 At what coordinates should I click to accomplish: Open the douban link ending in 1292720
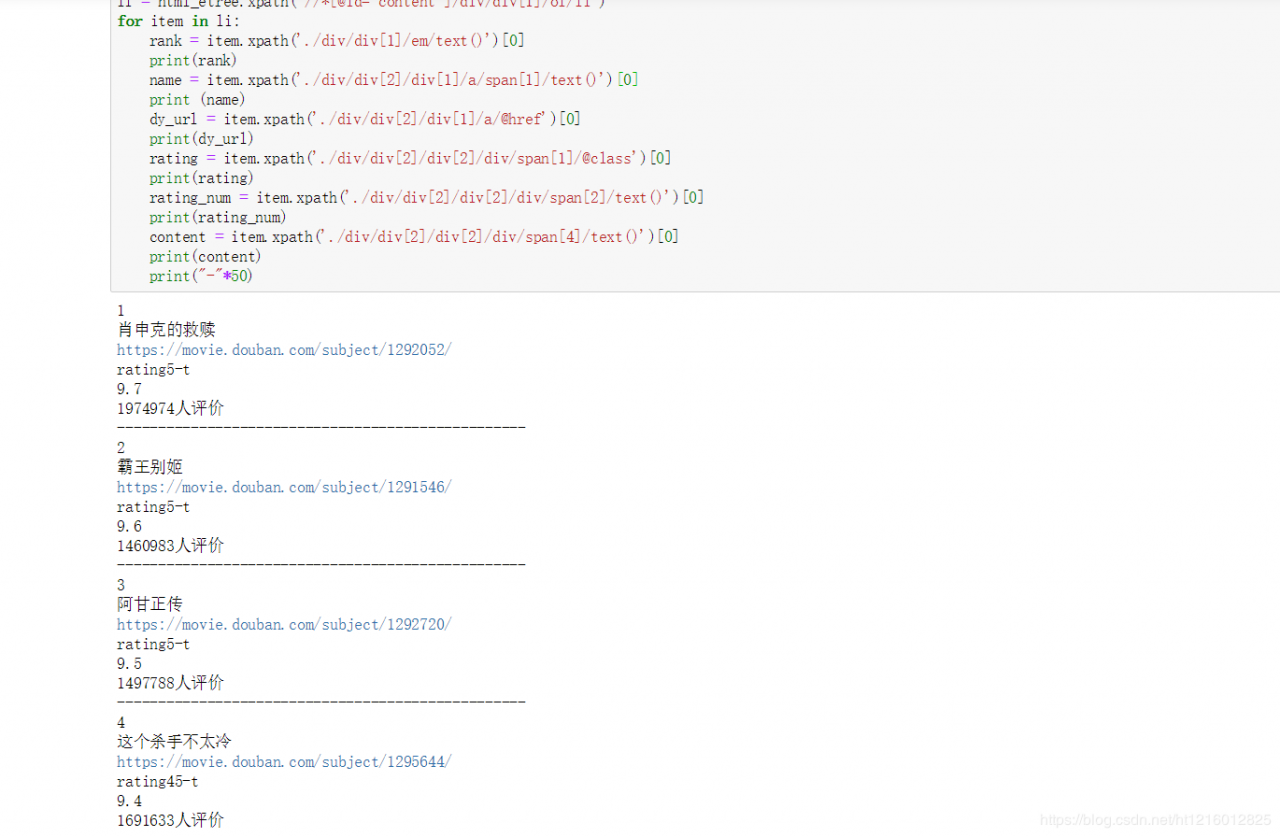point(284,624)
